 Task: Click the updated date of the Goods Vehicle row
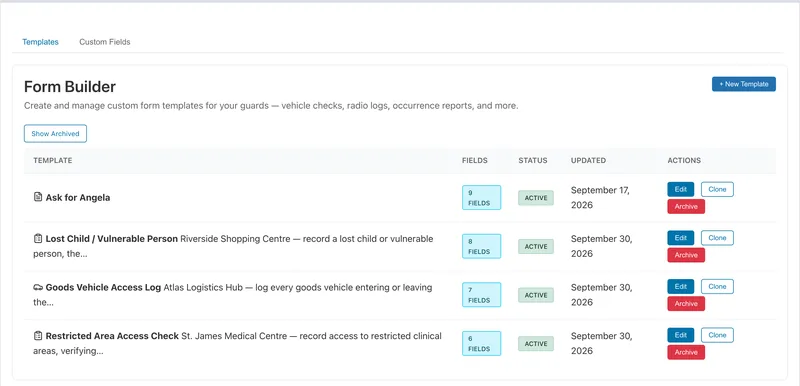pyautogui.click(x=602, y=295)
